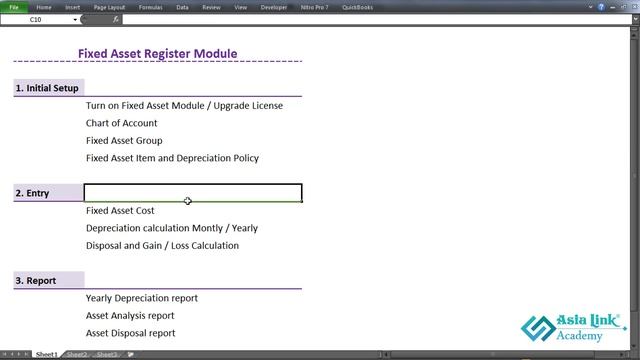Click inside the formula bar
Viewport: 640px width, 360px height.
377,20
